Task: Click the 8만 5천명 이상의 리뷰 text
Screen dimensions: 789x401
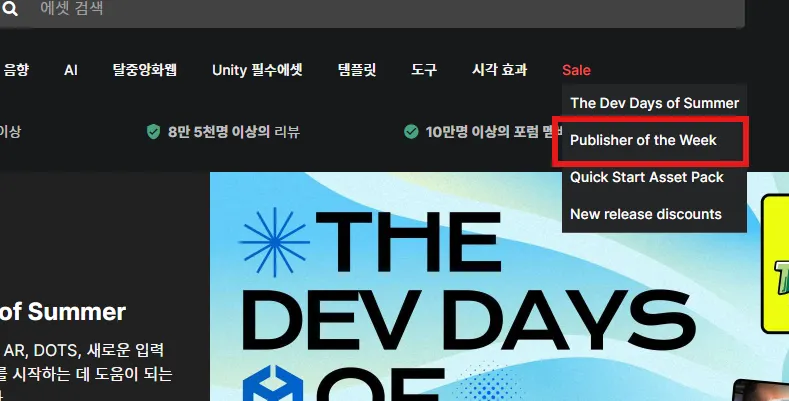Action: coord(233,132)
